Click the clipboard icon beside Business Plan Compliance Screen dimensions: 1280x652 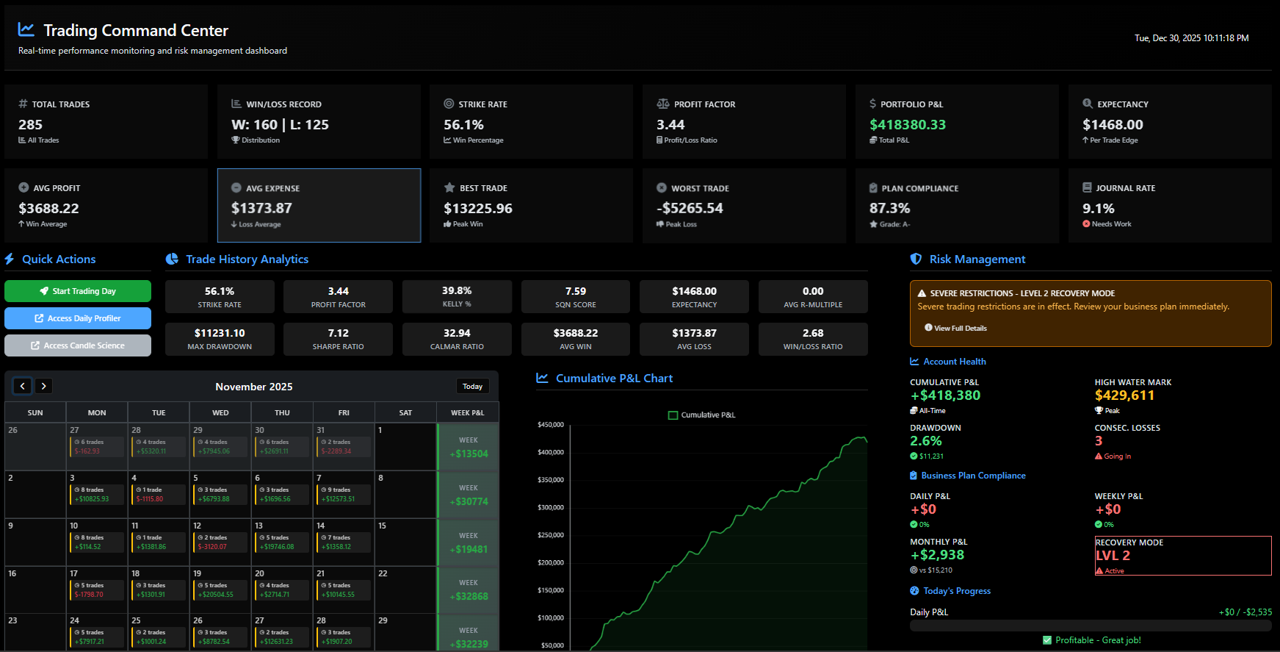(x=914, y=476)
